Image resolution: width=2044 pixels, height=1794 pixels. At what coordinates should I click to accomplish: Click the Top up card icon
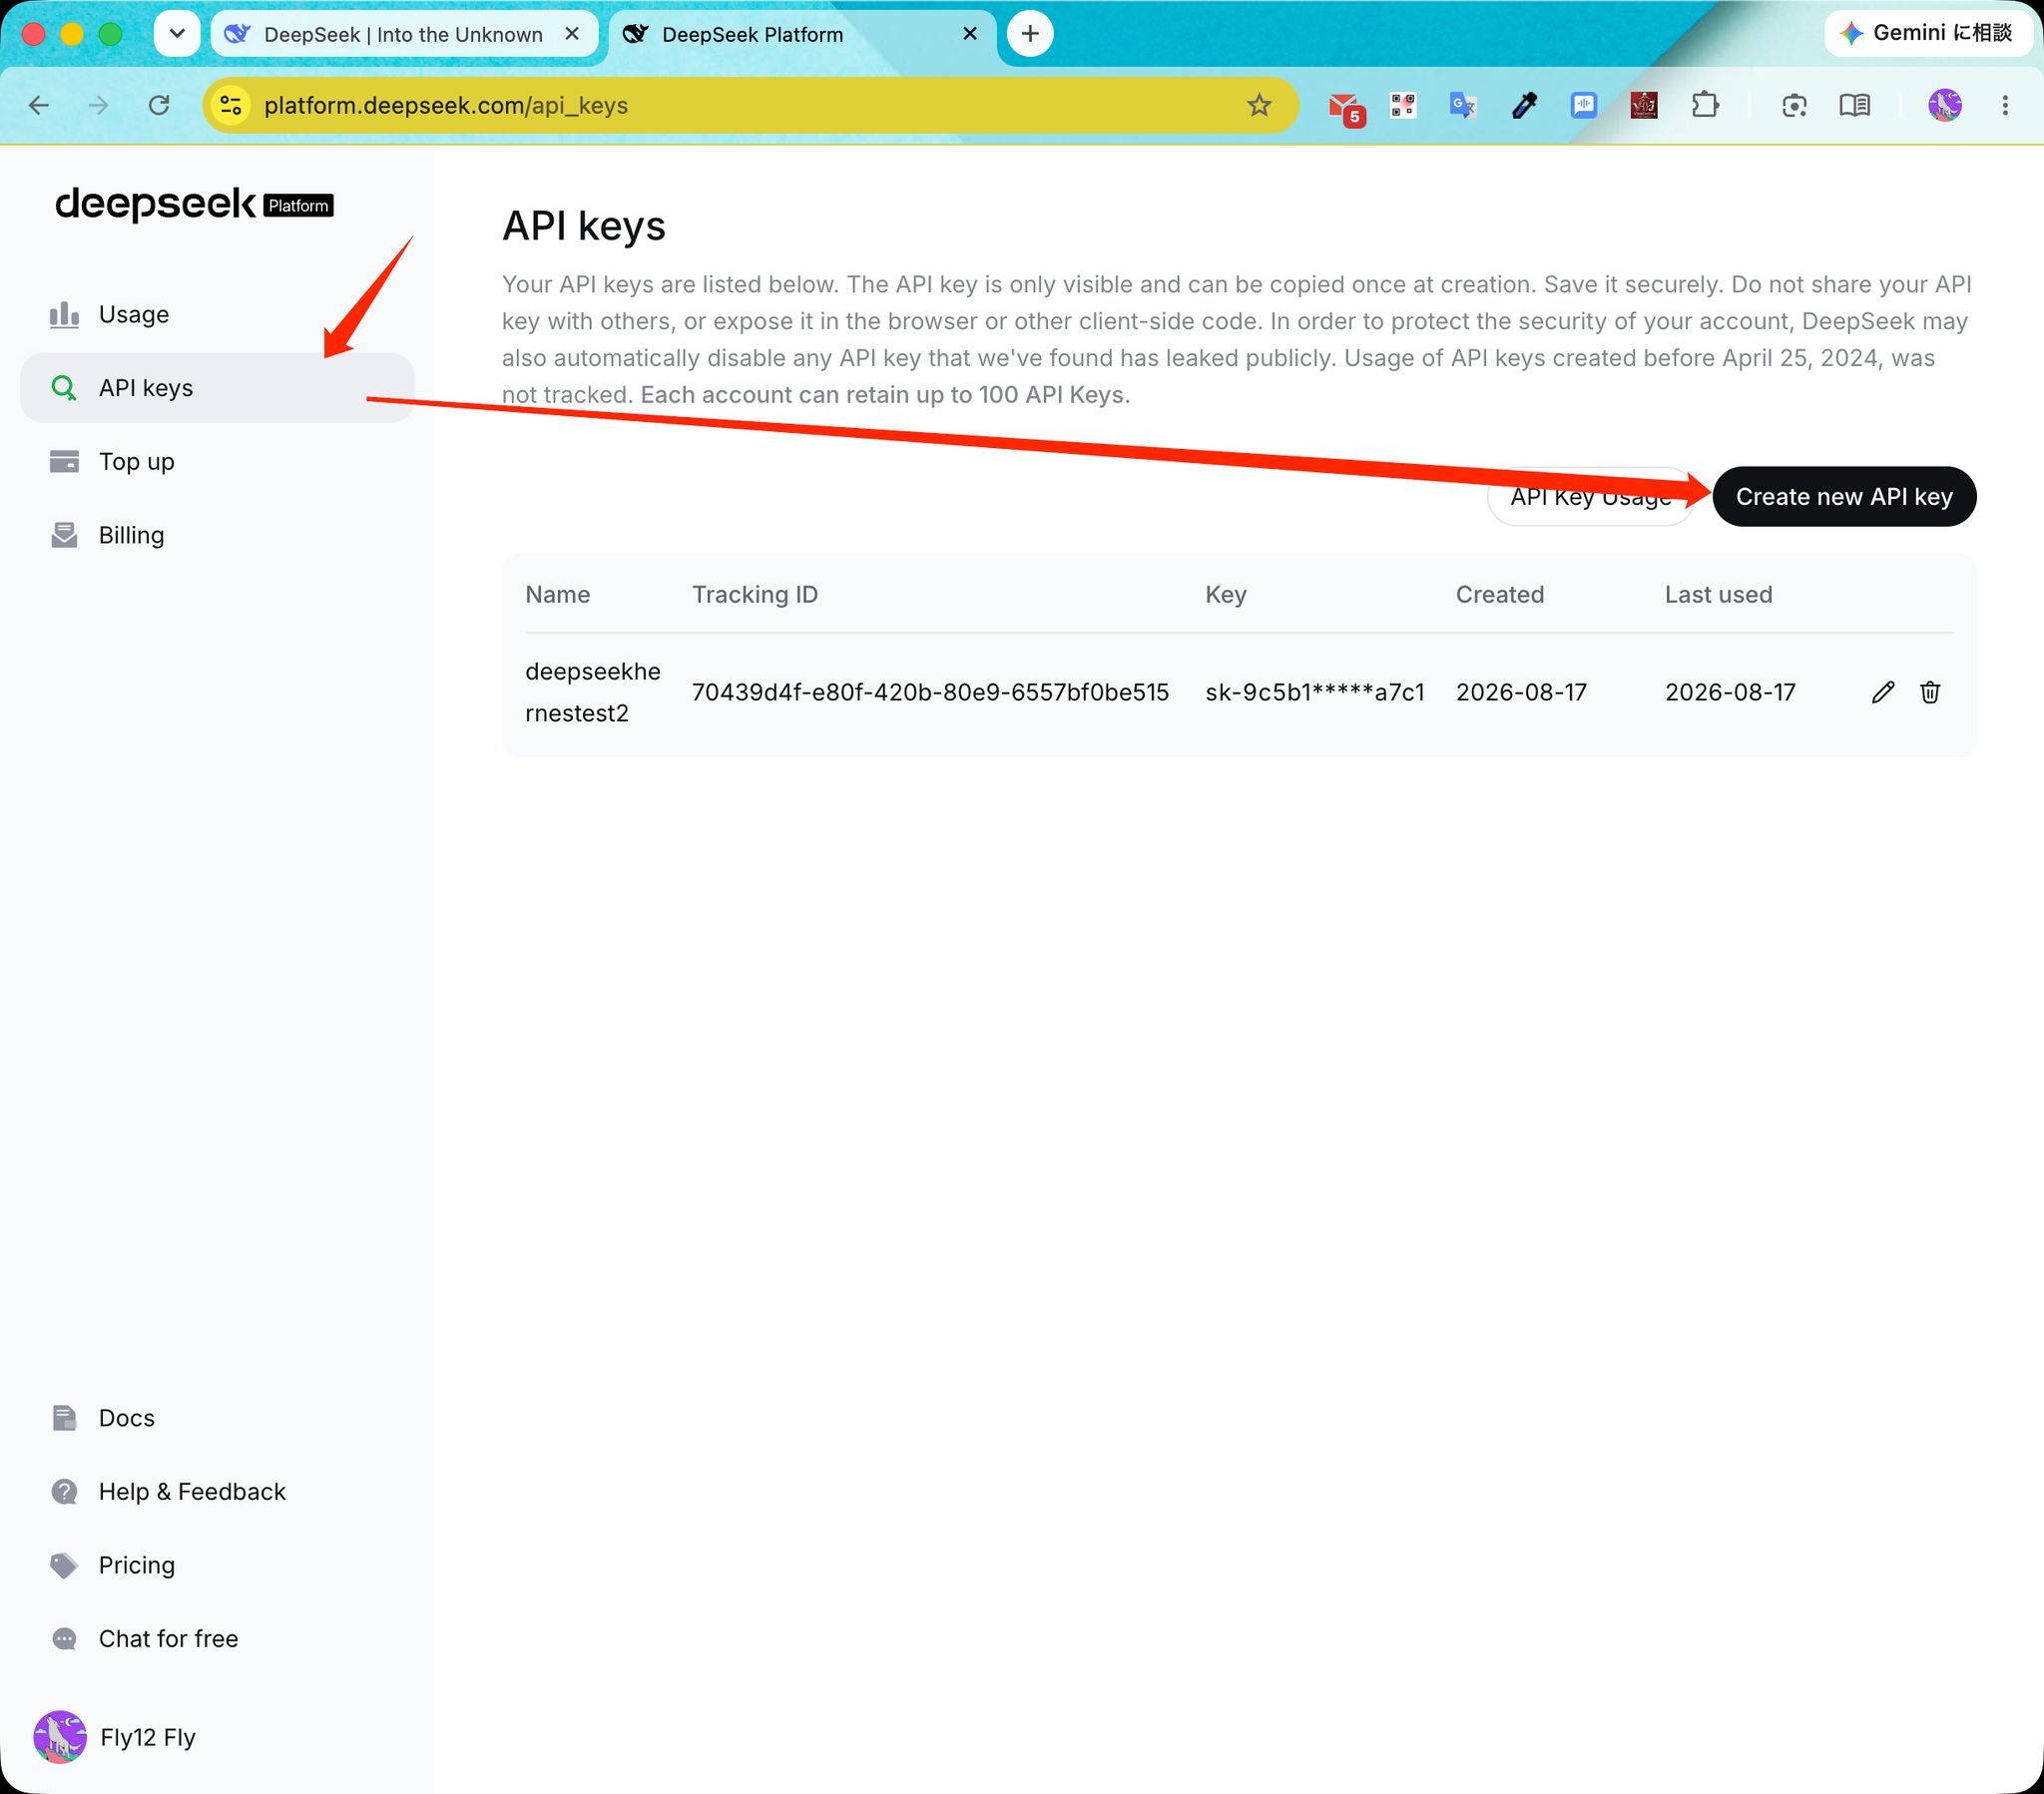(x=64, y=461)
